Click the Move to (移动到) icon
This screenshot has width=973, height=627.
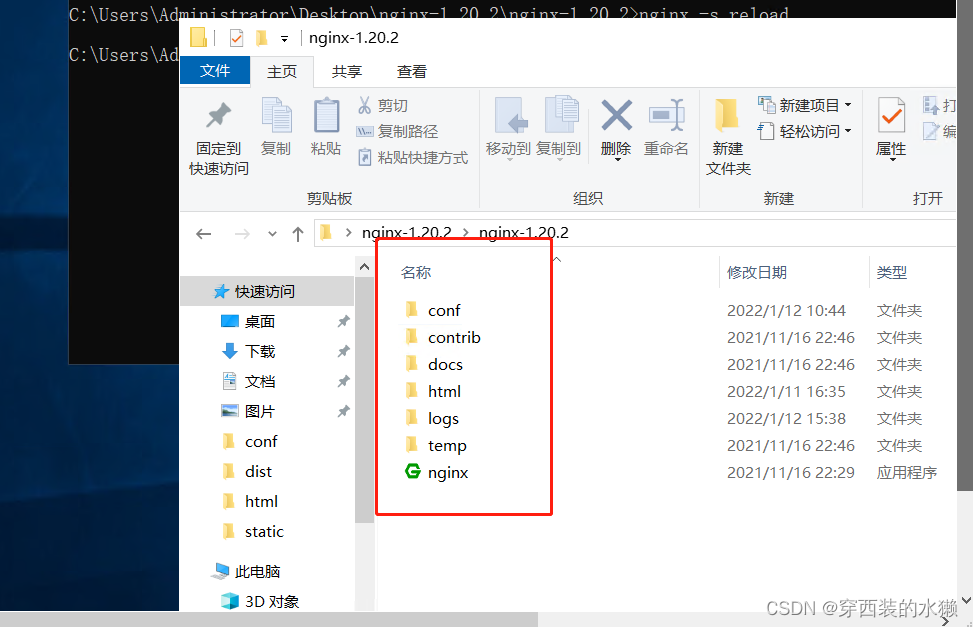[x=509, y=115]
